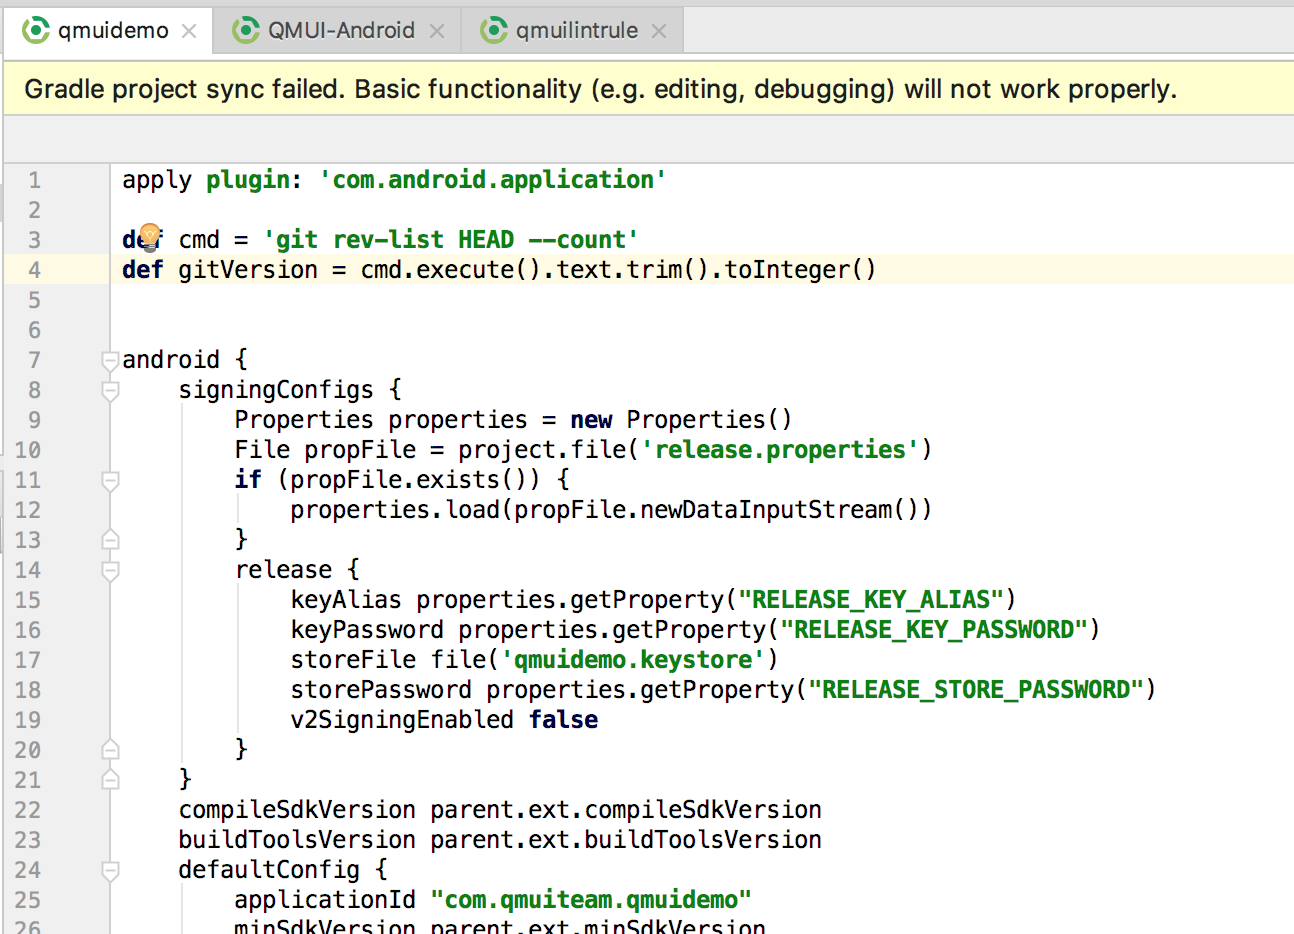
Task: Click 'com.android.application' string on line 1
Action: coord(493,180)
